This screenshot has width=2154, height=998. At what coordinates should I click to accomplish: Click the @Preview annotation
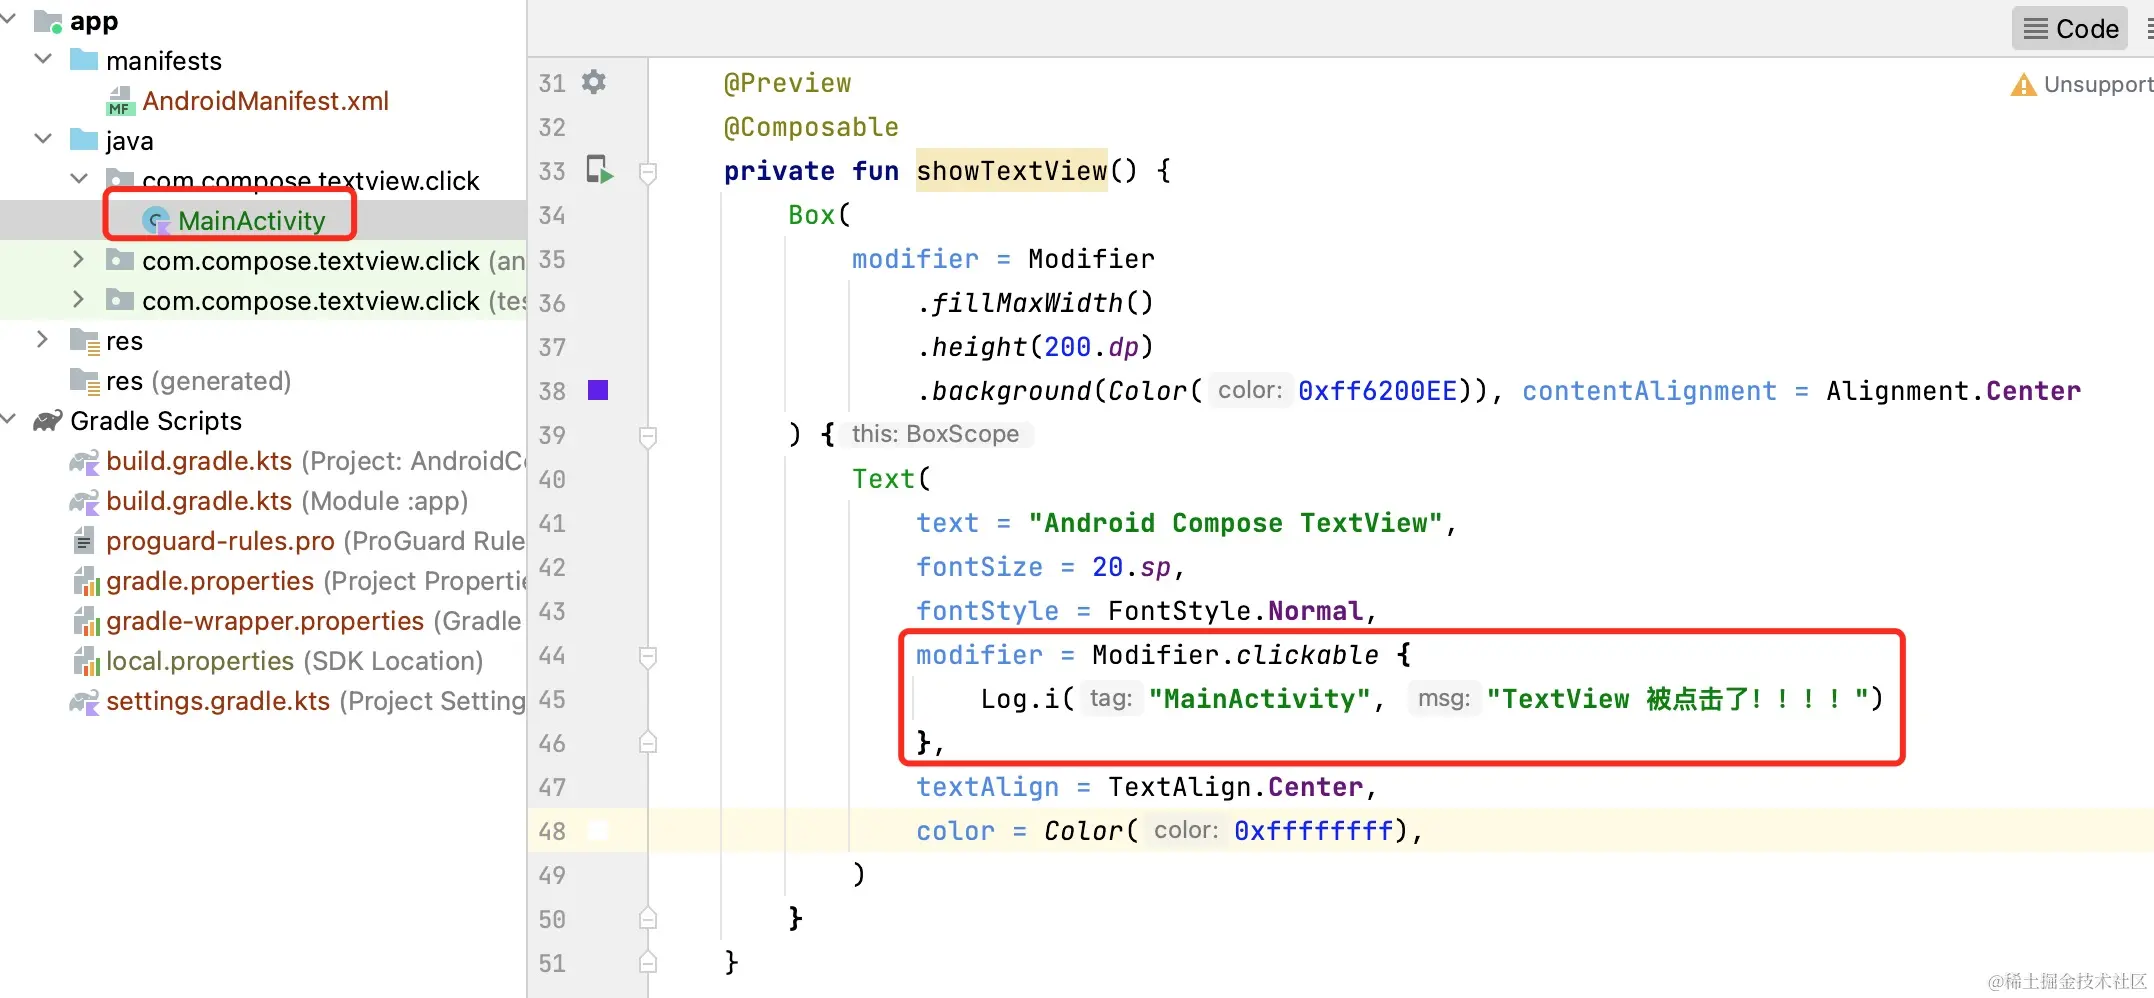[x=787, y=83]
